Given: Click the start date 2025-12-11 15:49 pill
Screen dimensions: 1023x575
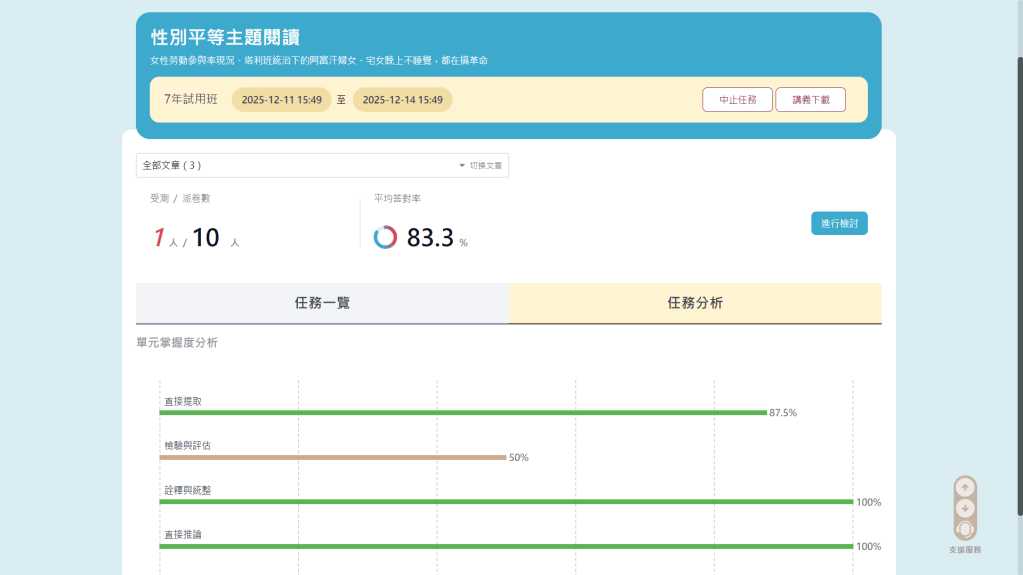Looking at the screenshot, I should [x=281, y=100].
